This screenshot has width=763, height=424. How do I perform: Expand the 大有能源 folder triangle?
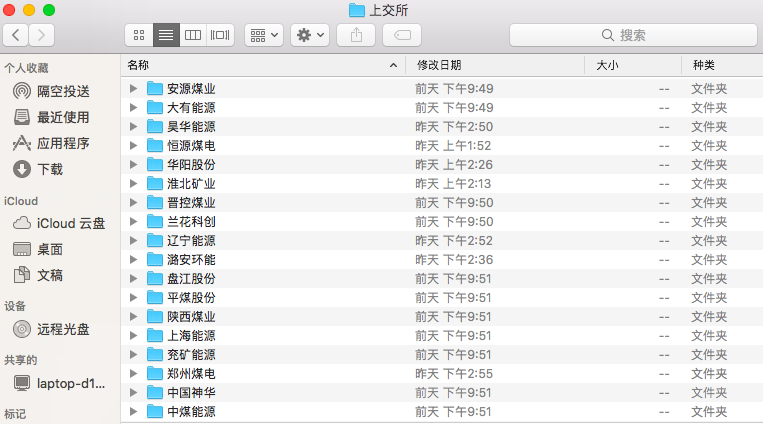coord(133,108)
